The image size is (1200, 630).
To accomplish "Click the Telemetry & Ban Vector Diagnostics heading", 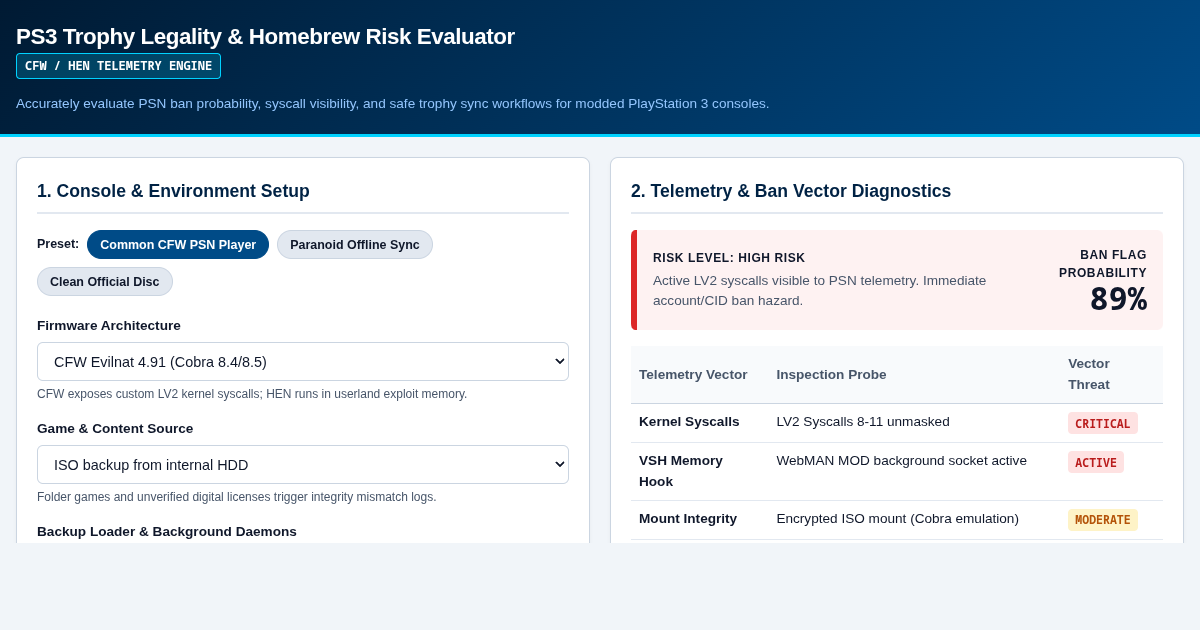I will (791, 191).
